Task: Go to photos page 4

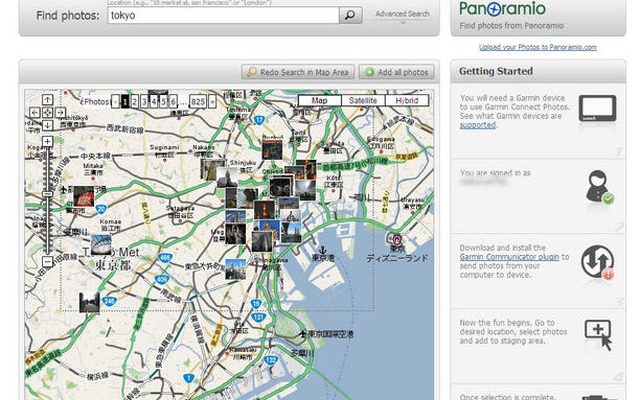Action: tap(154, 101)
